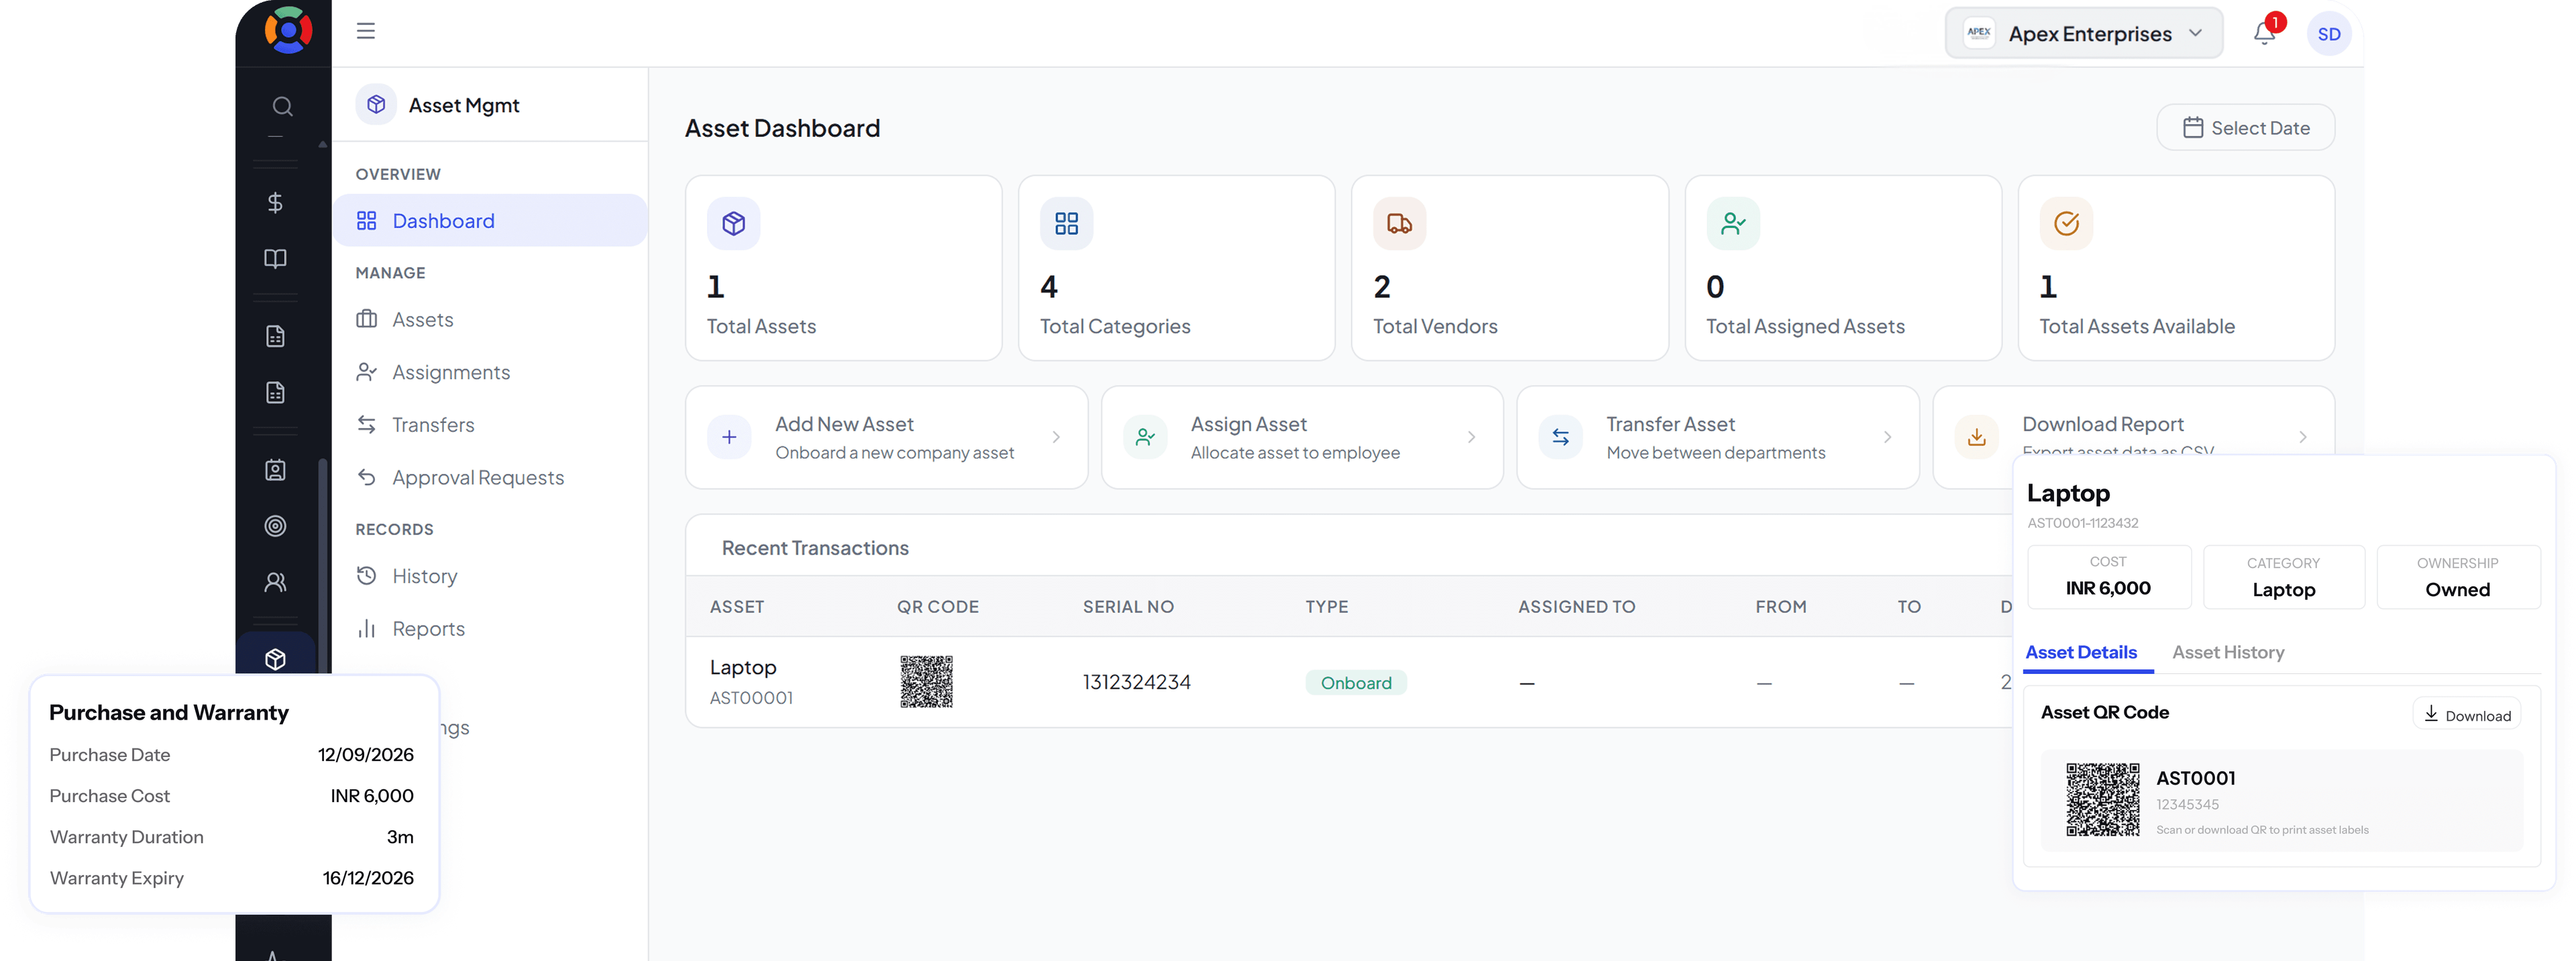2576x961 pixels.
Task: Open Add New Asset card
Action: point(886,437)
